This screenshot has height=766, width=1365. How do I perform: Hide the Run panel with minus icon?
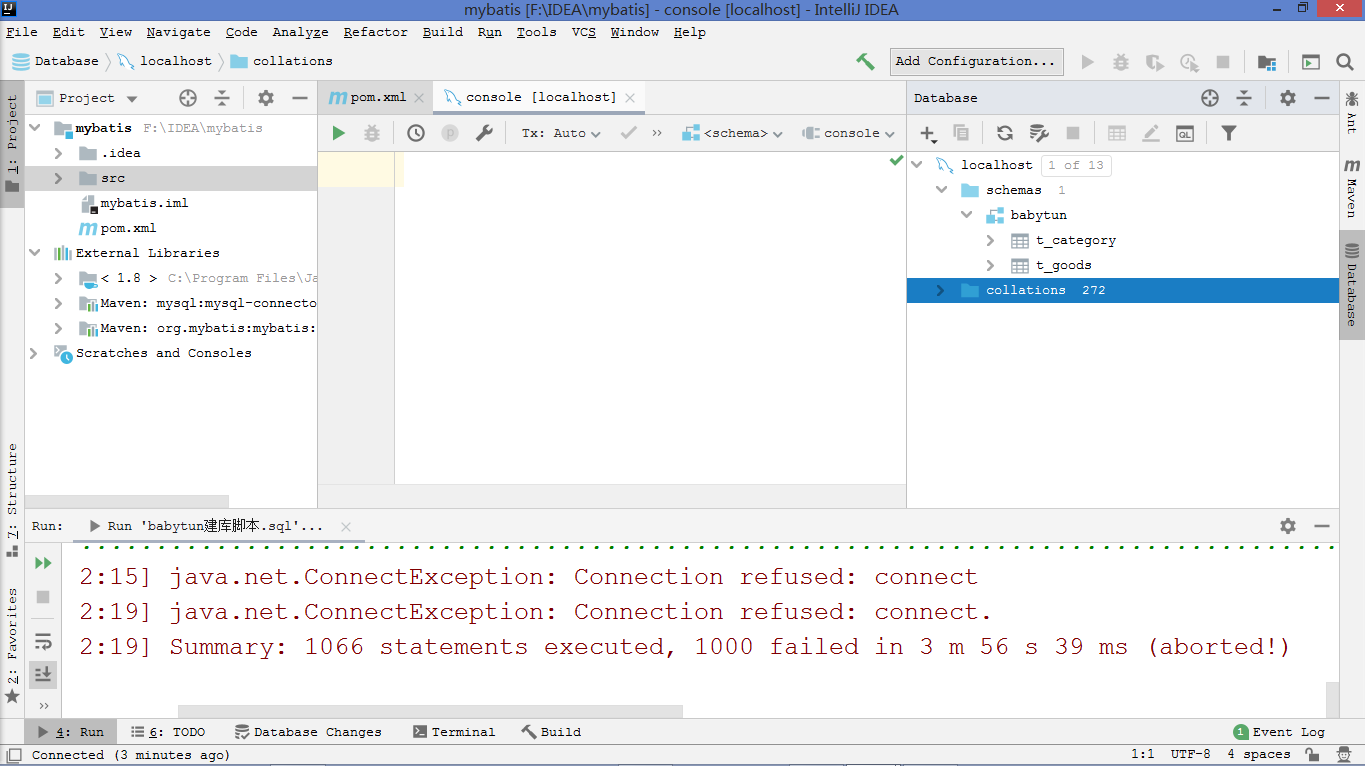1322,526
